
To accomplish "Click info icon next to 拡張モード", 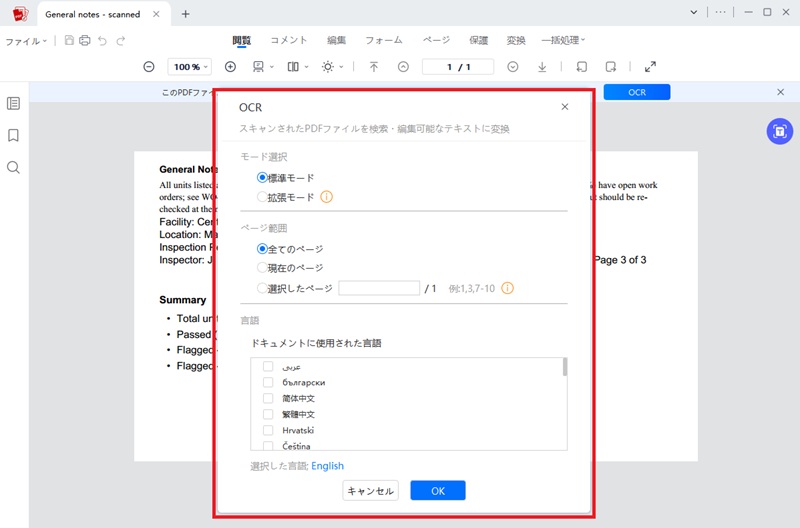I will pyautogui.click(x=327, y=197).
